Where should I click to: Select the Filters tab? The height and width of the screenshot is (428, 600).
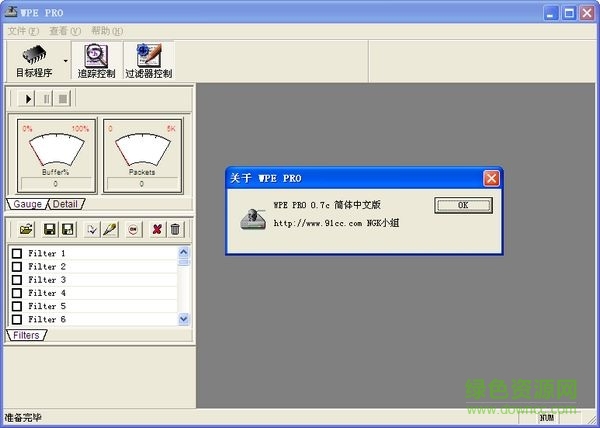(x=26, y=335)
